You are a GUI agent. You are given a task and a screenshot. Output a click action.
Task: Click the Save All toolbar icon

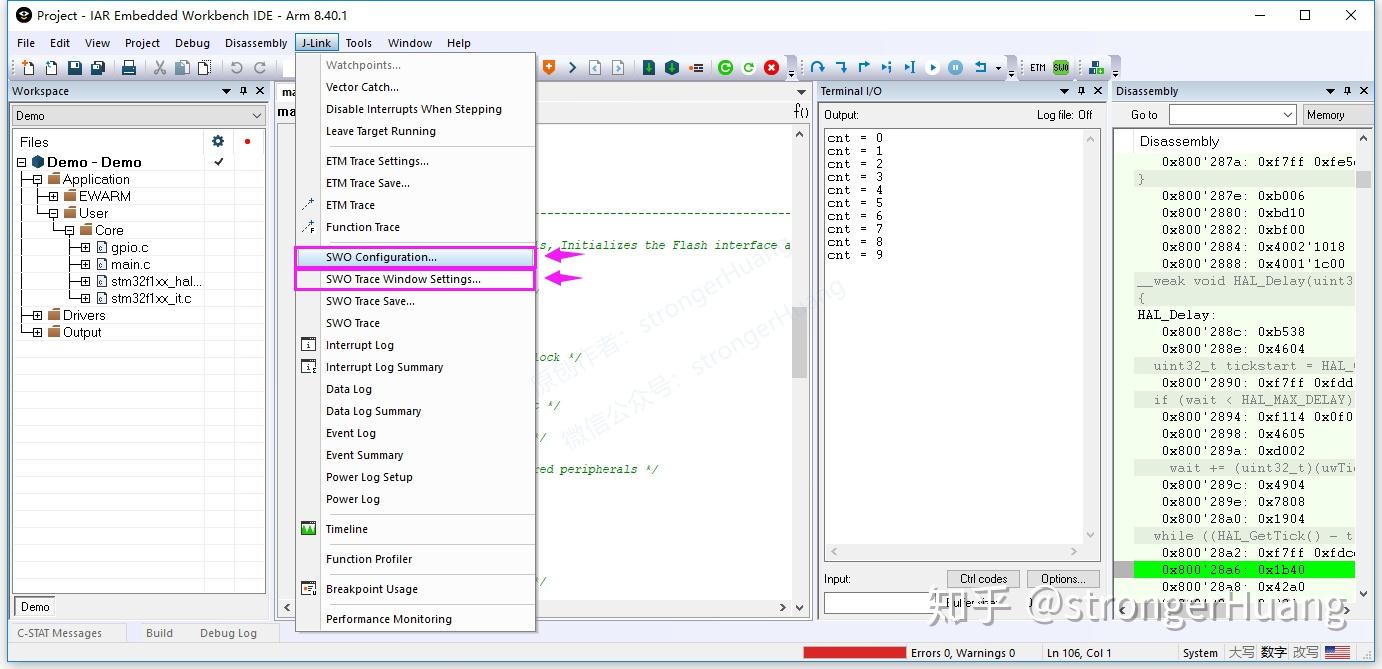pos(97,67)
